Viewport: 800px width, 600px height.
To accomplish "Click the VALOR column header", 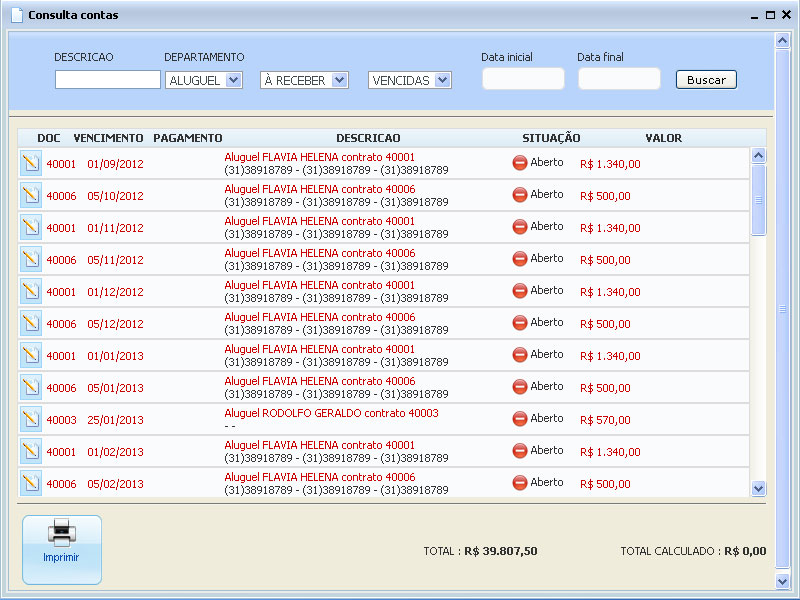I will 663,138.
